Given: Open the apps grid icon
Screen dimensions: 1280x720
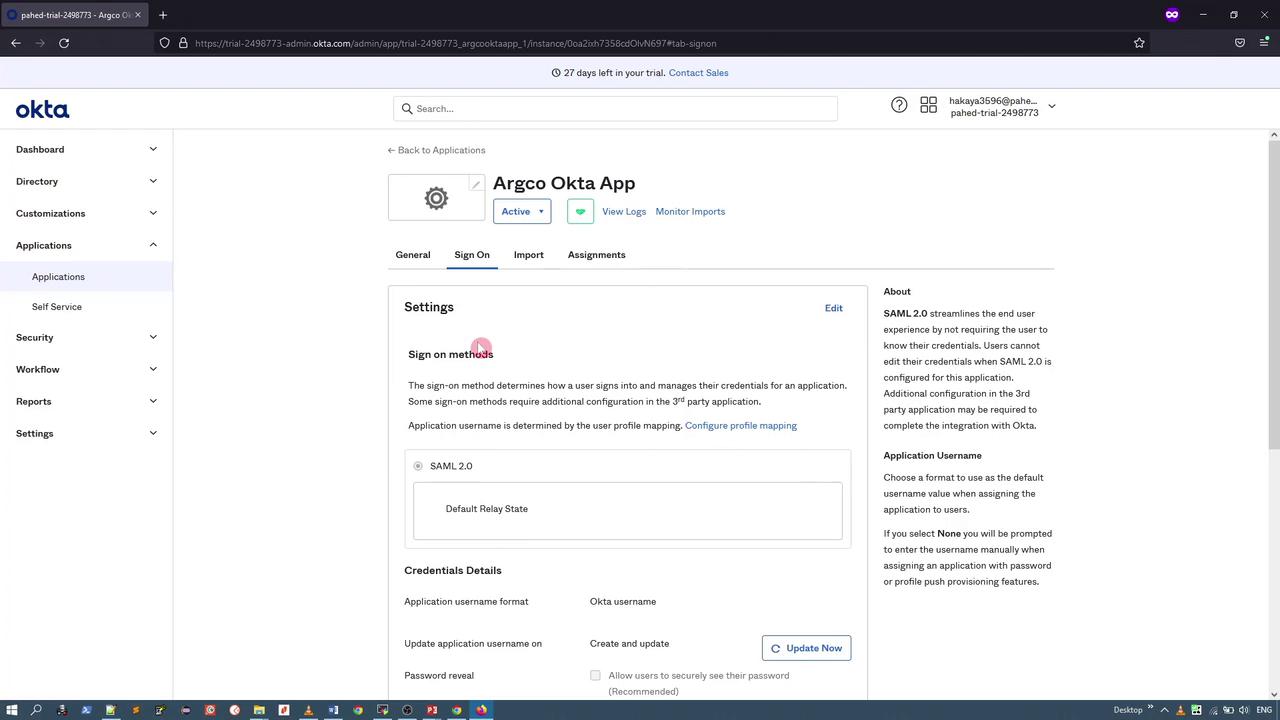Looking at the screenshot, I should (928, 105).
